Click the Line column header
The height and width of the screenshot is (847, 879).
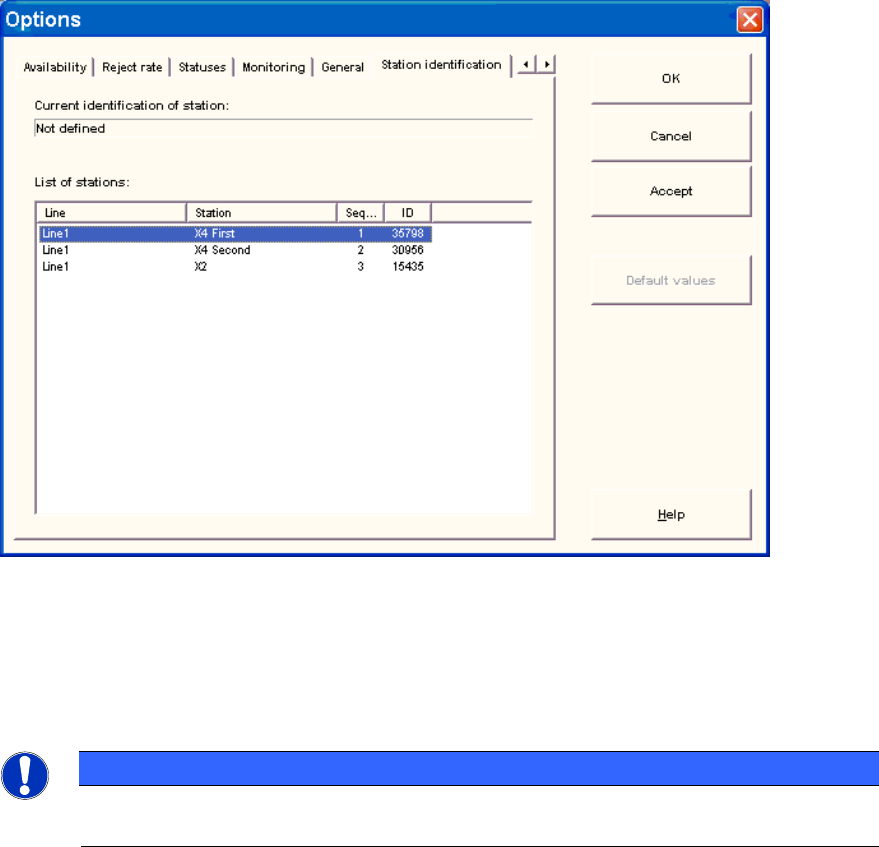[x=111, y=213]
